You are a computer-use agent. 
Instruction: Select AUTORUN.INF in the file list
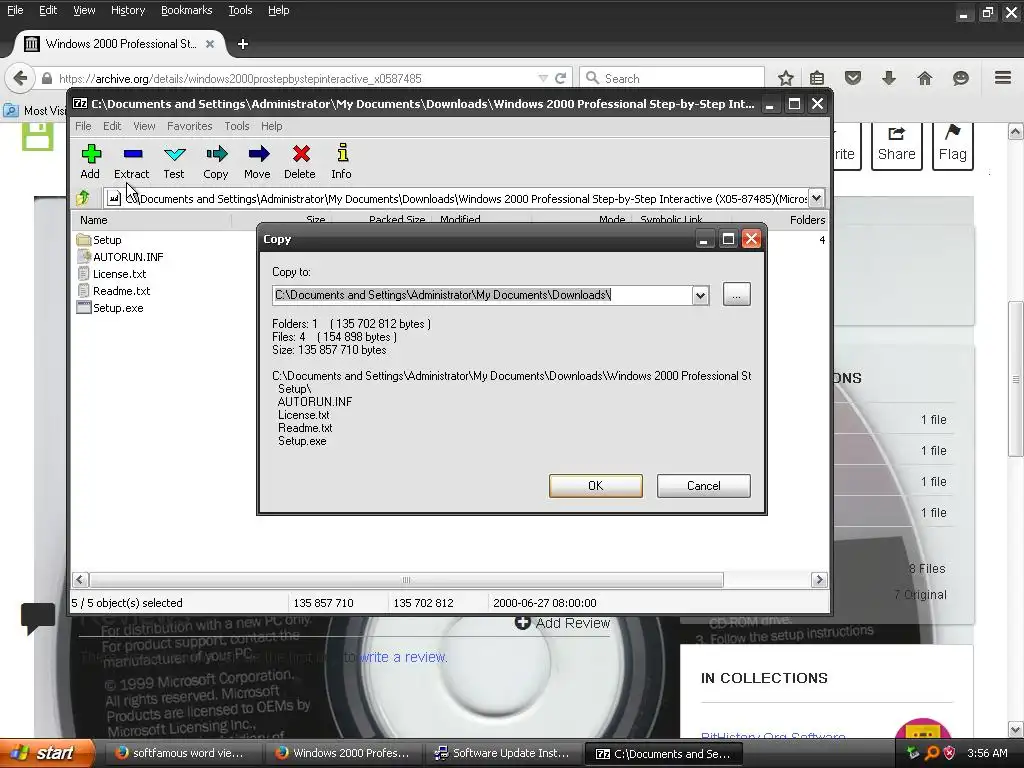click(120, 257)
